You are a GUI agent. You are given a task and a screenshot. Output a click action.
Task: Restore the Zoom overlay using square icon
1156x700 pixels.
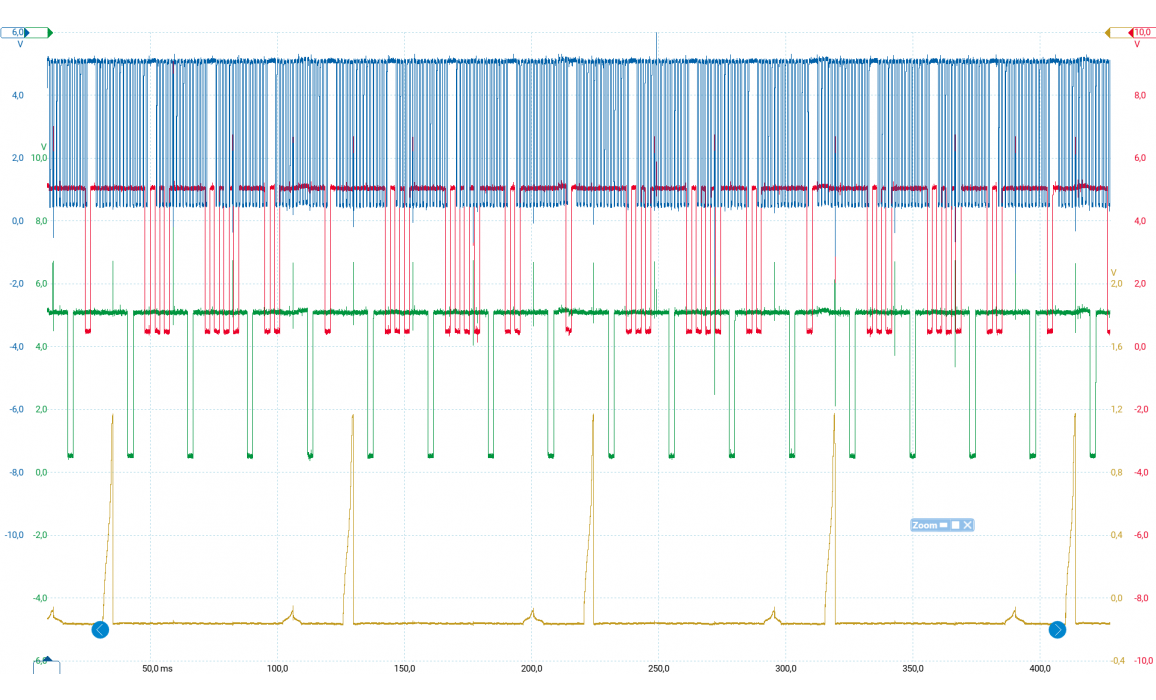[955, 525]
